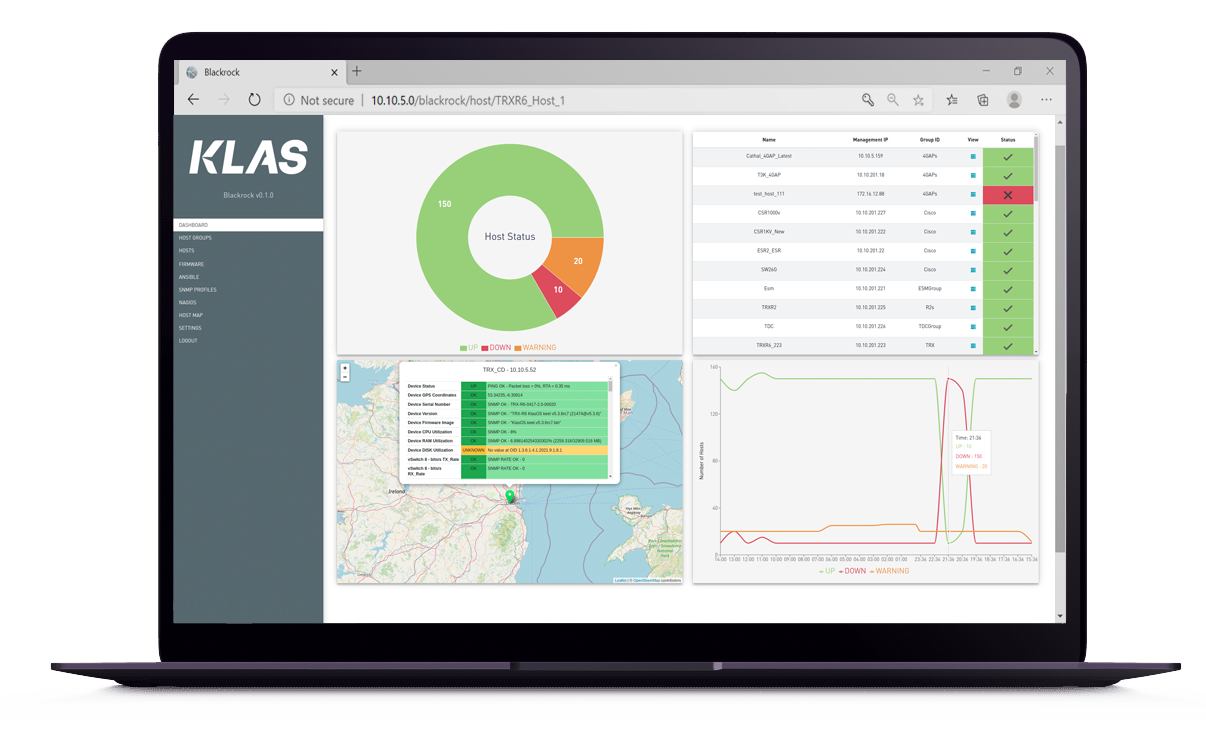Click the map popup scrollbar down arrow
The width and height of the screenshot is (1206, 749).
point(611,478)
